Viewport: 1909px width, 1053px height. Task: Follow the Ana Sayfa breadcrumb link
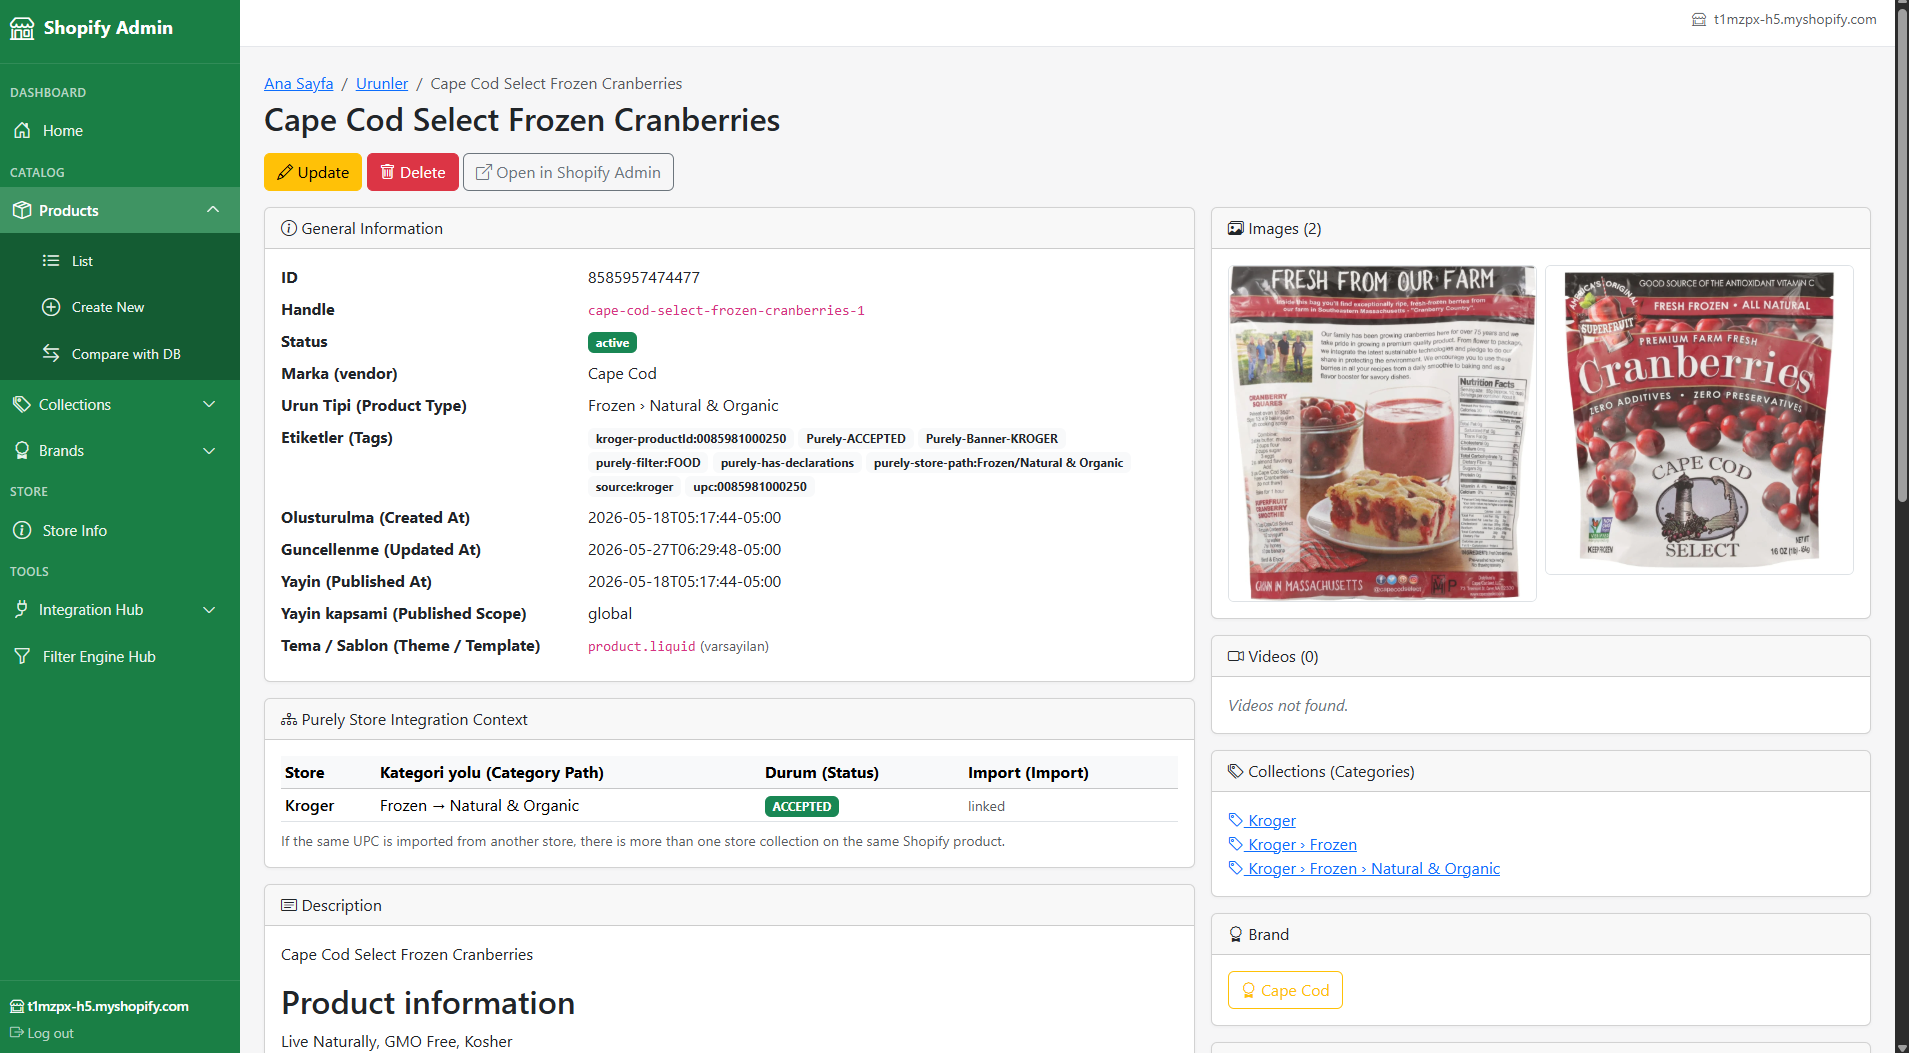[x=299, y=84]
